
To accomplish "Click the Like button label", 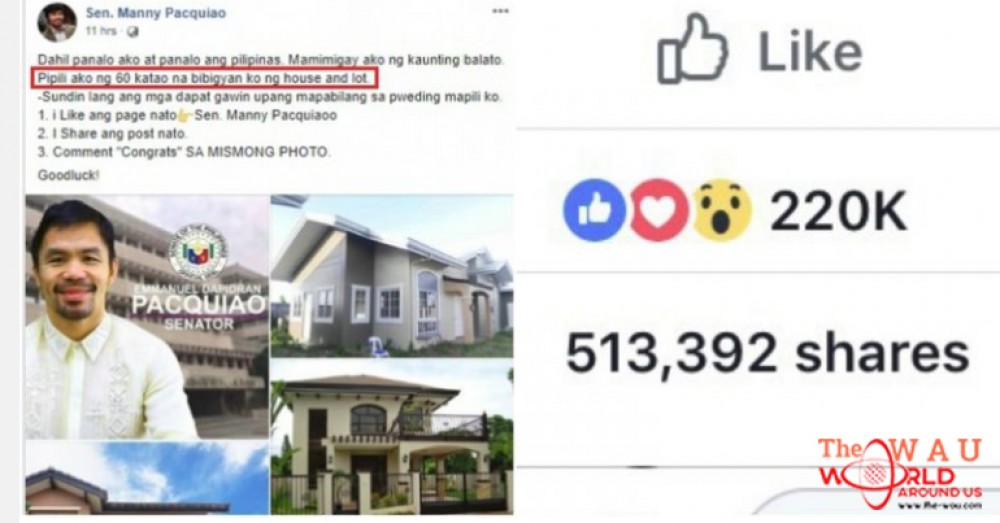I will (810, 51).
